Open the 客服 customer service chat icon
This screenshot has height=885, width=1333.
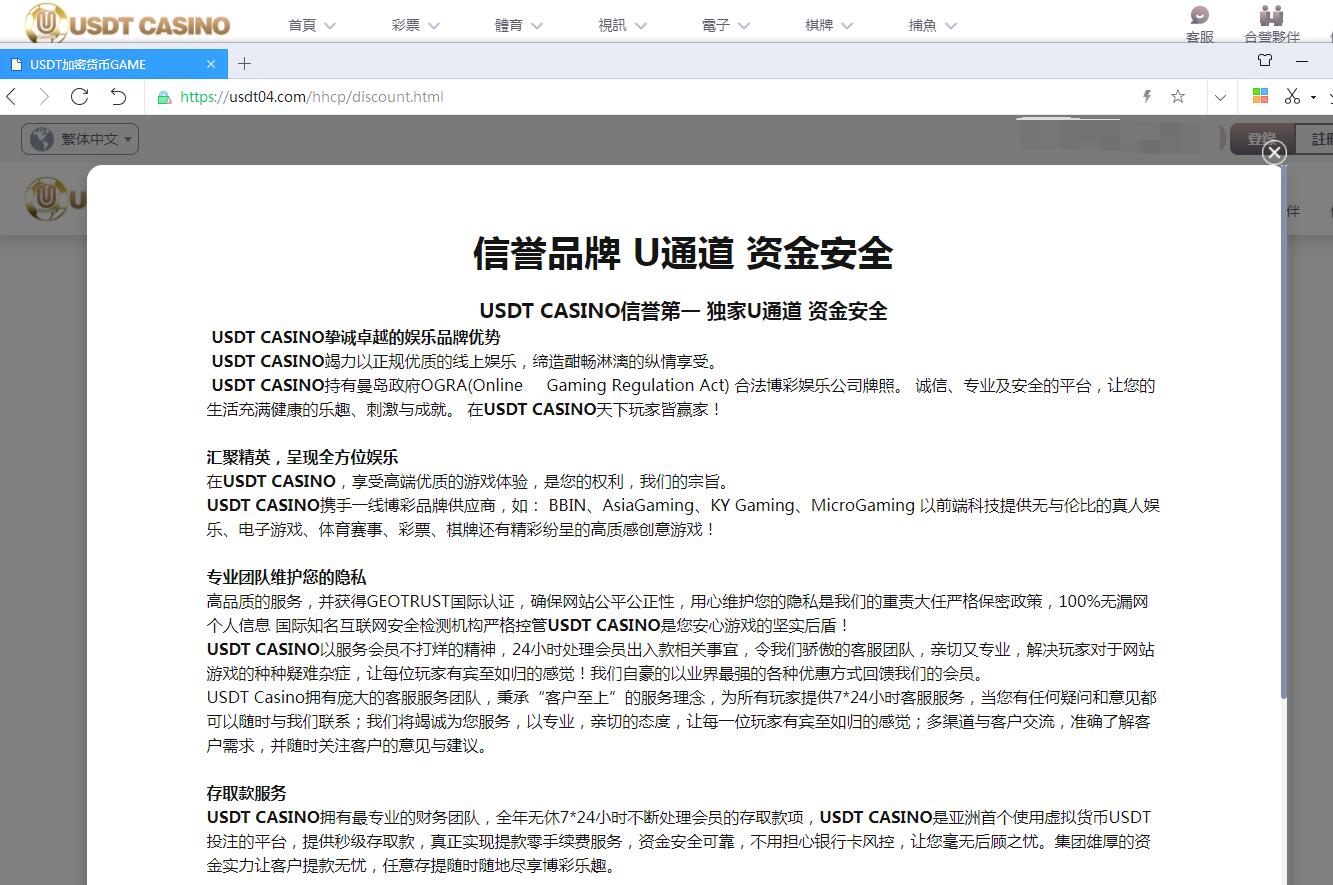click(1200, 15)
